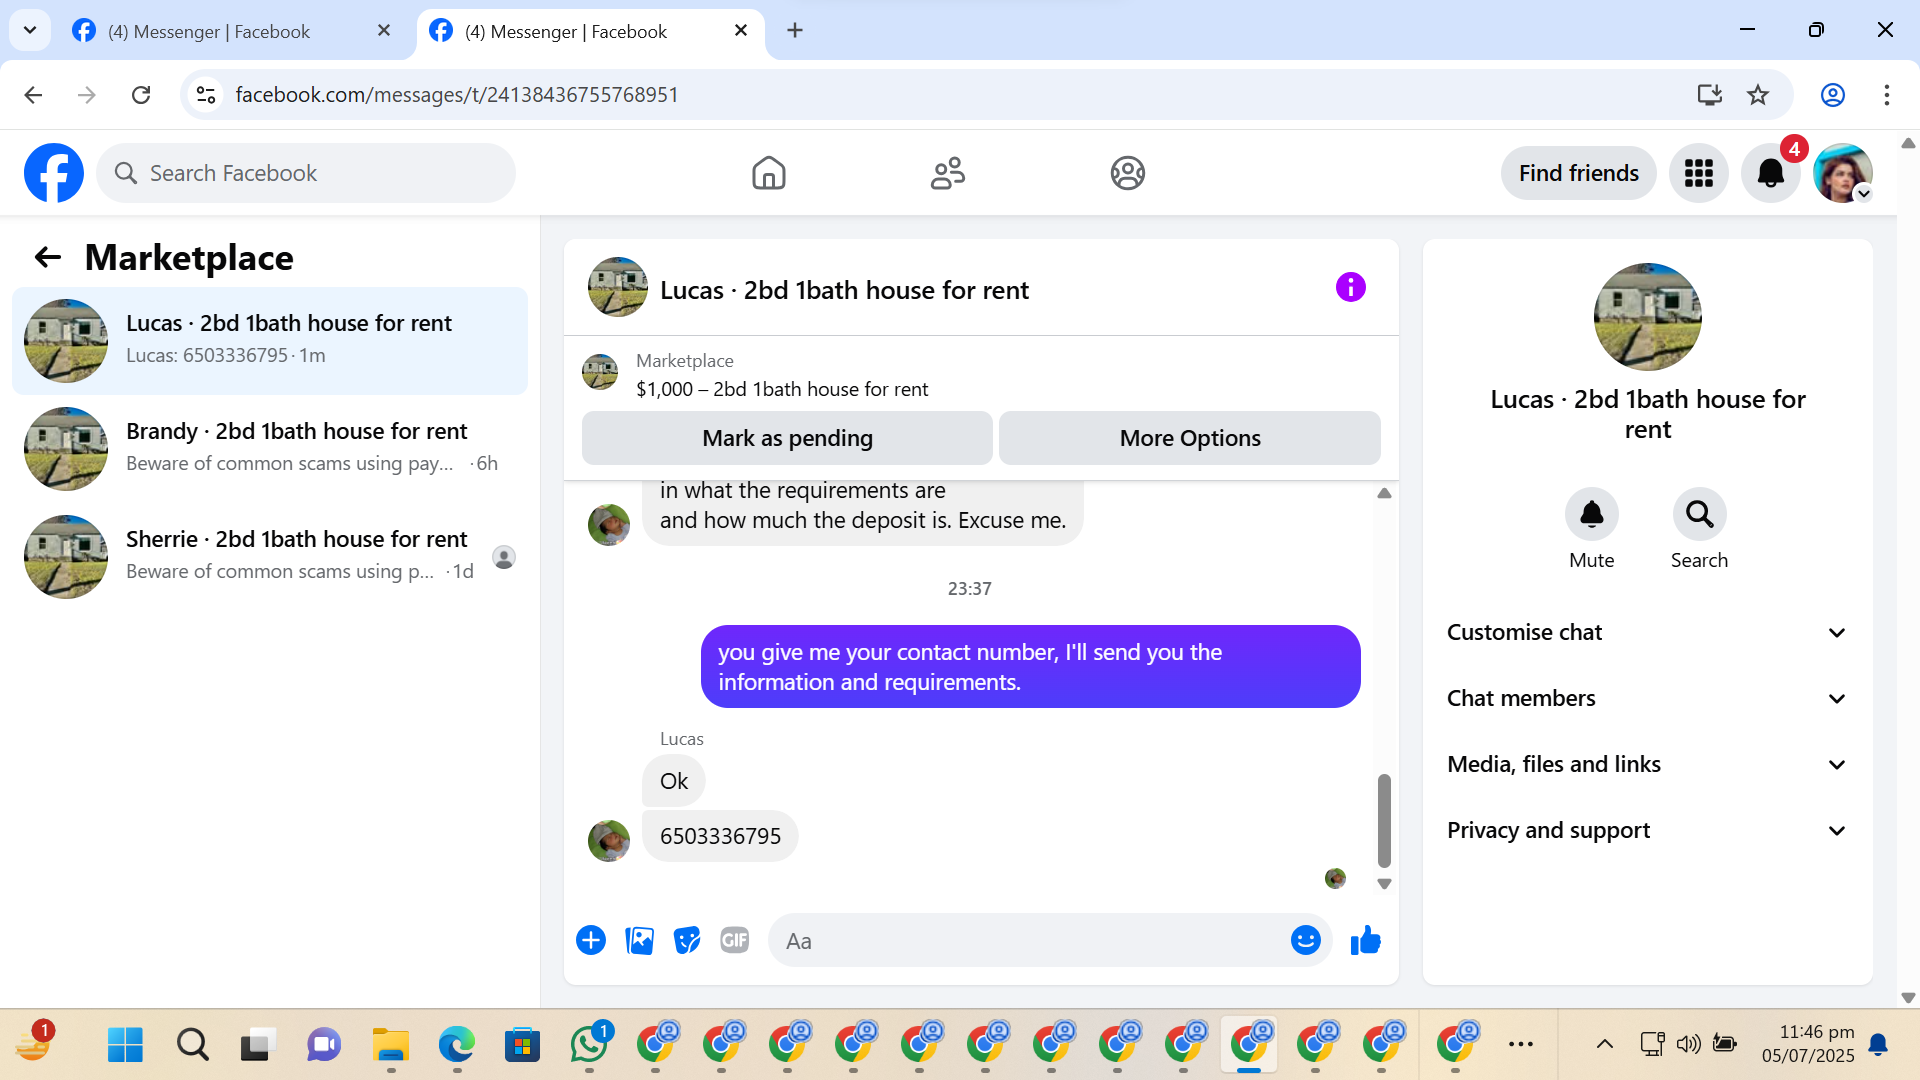Open more actions plus icon

pos(591,940)
